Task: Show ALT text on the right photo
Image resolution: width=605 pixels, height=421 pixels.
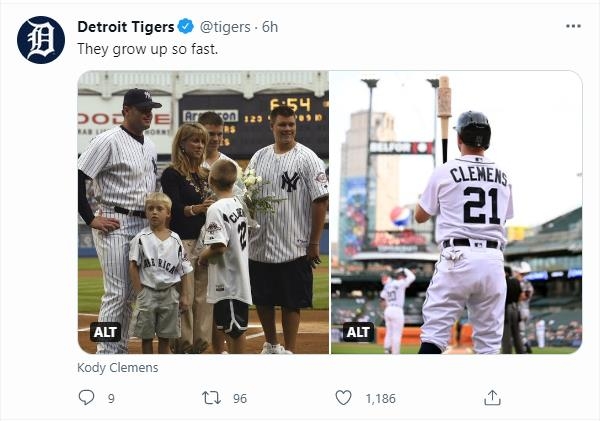Action: [x=358, y=332]
